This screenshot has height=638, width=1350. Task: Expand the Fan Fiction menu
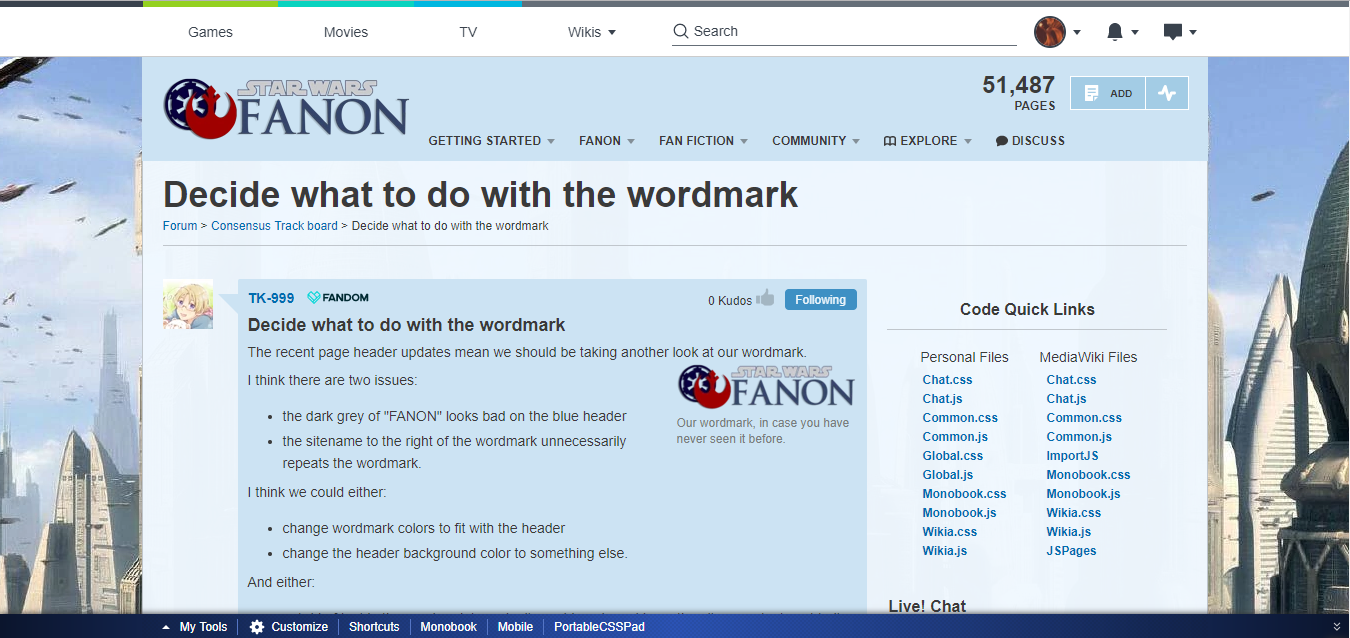704,141
